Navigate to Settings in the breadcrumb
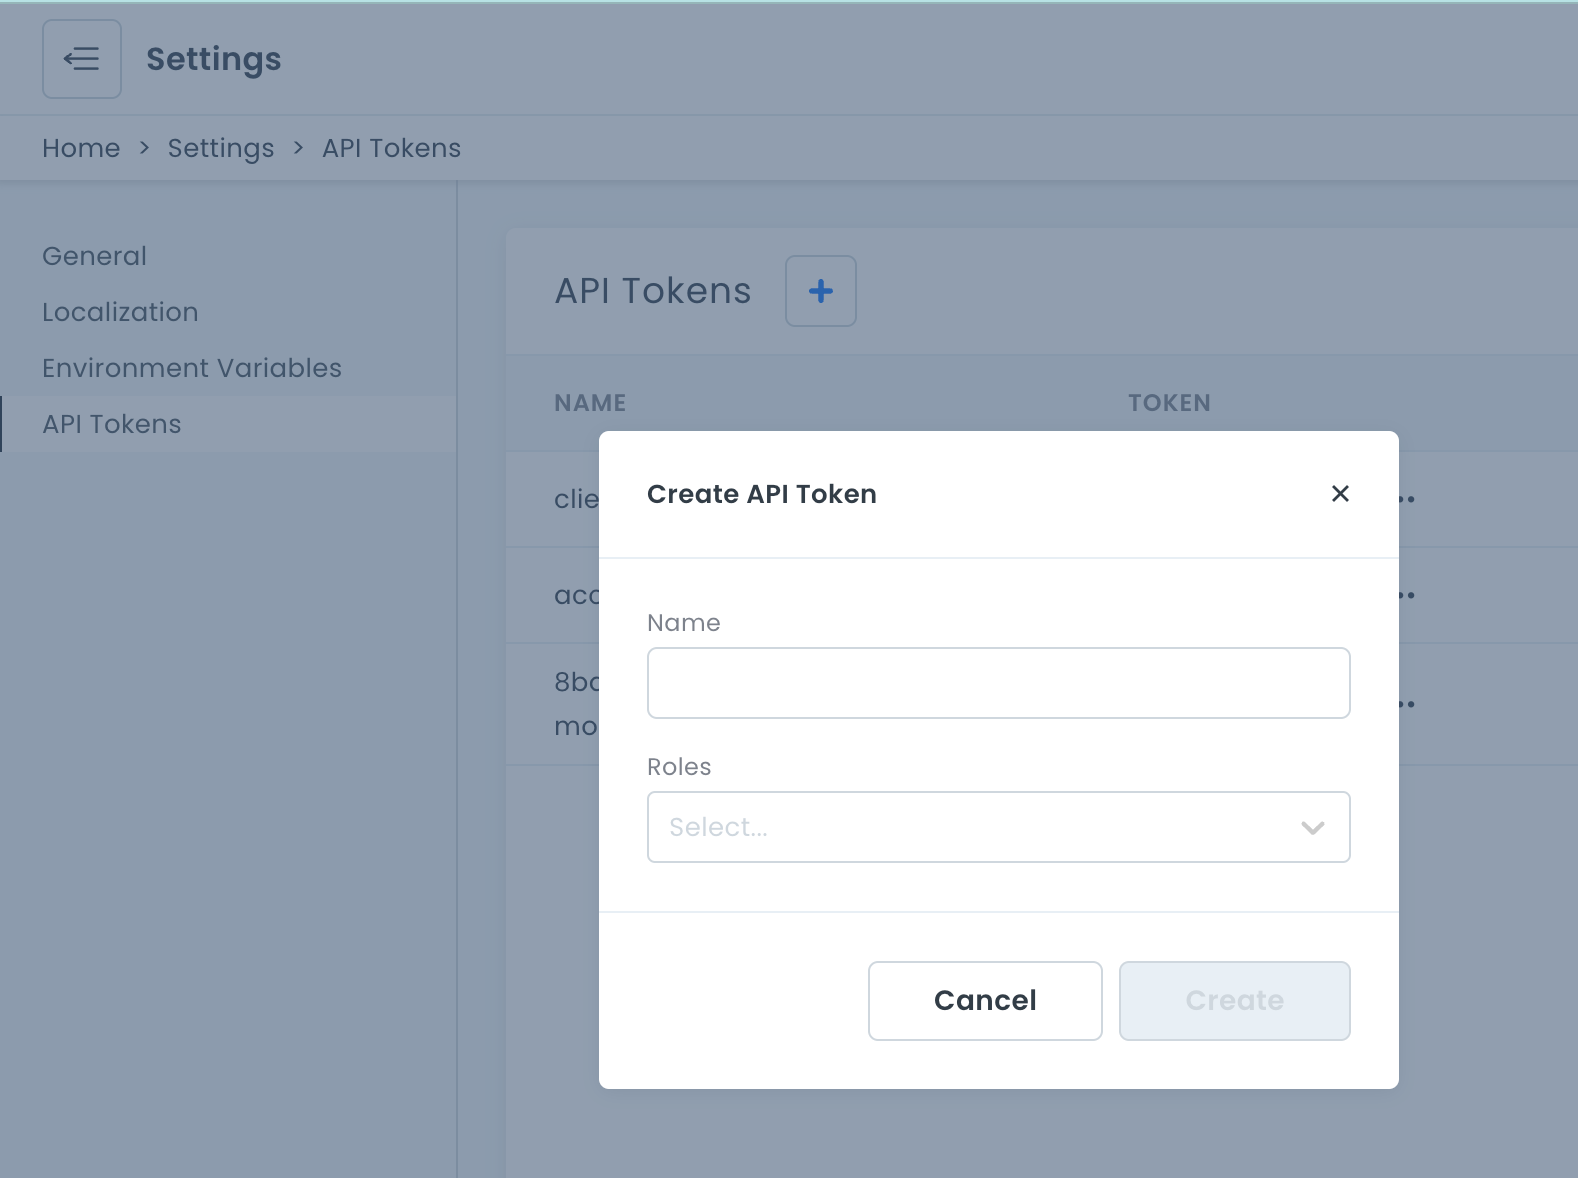This screenshot has width=1578, height=1178. point(220,148)
